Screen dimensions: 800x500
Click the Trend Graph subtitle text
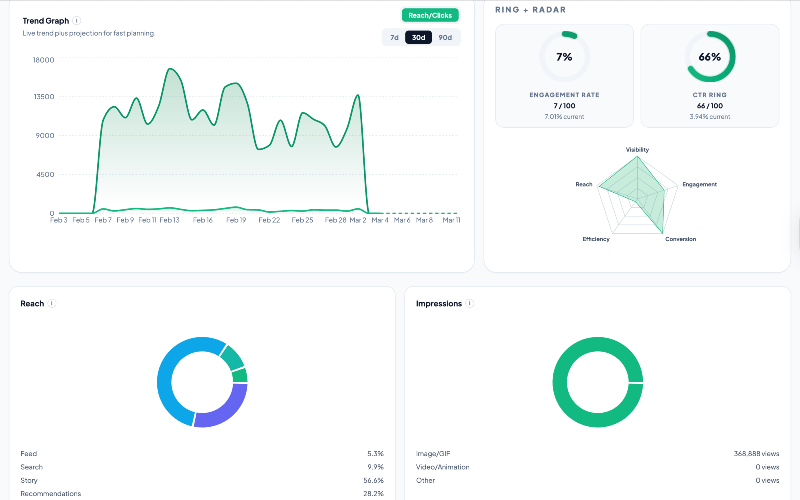(88, 33)
